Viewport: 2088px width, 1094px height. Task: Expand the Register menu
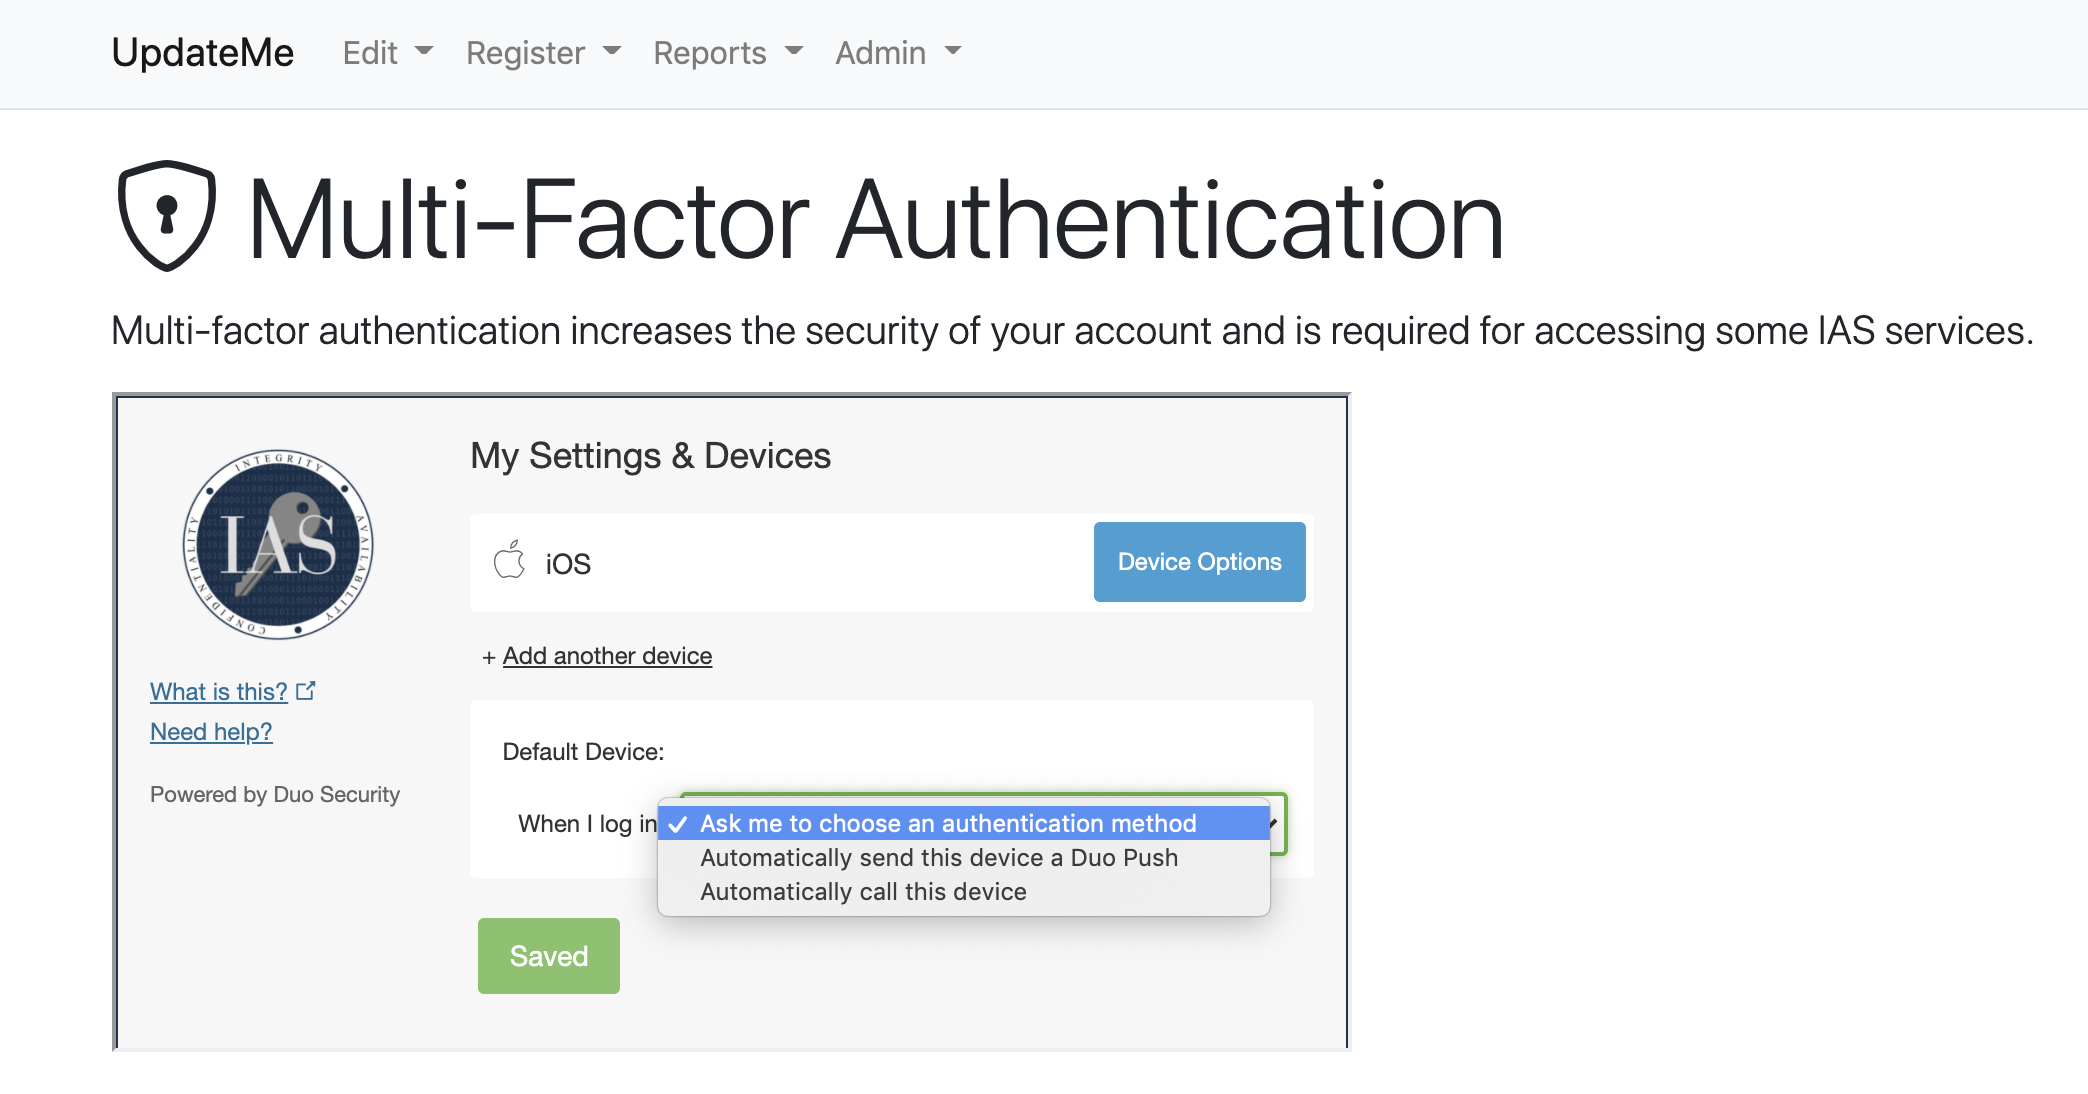click(x=543, y=52)
